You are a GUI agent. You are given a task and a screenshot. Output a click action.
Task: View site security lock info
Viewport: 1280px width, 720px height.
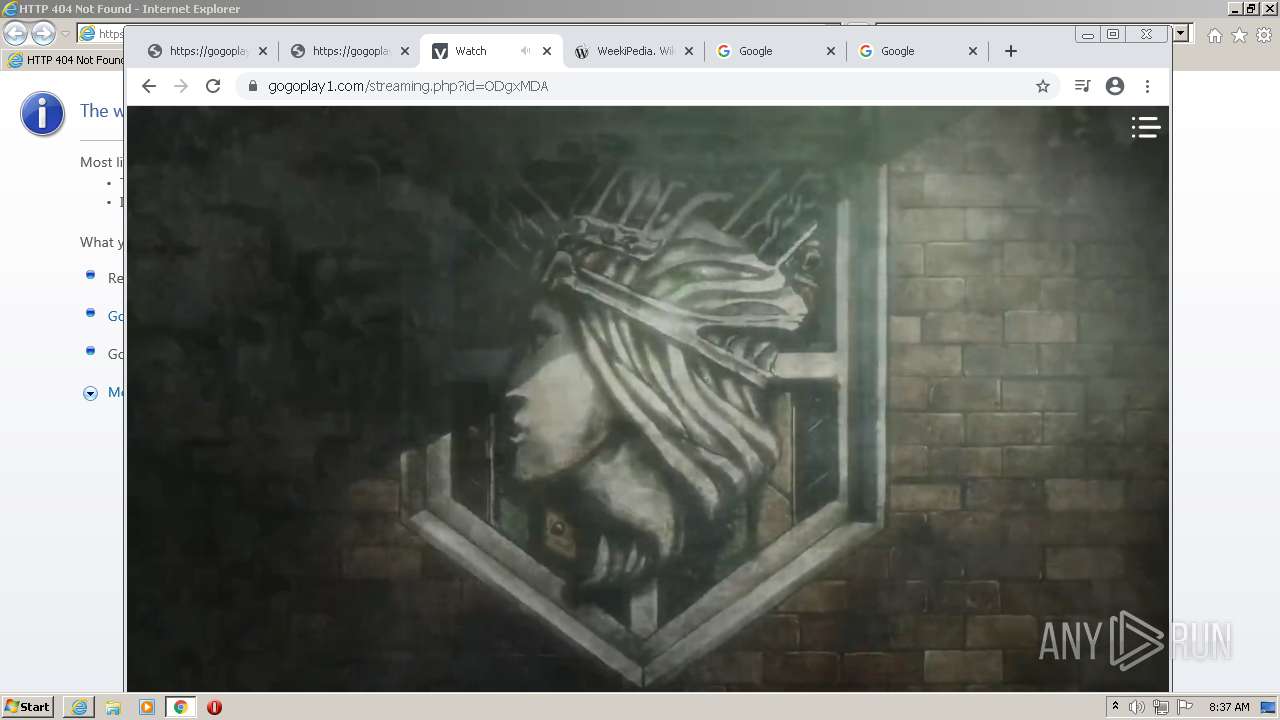252,86
